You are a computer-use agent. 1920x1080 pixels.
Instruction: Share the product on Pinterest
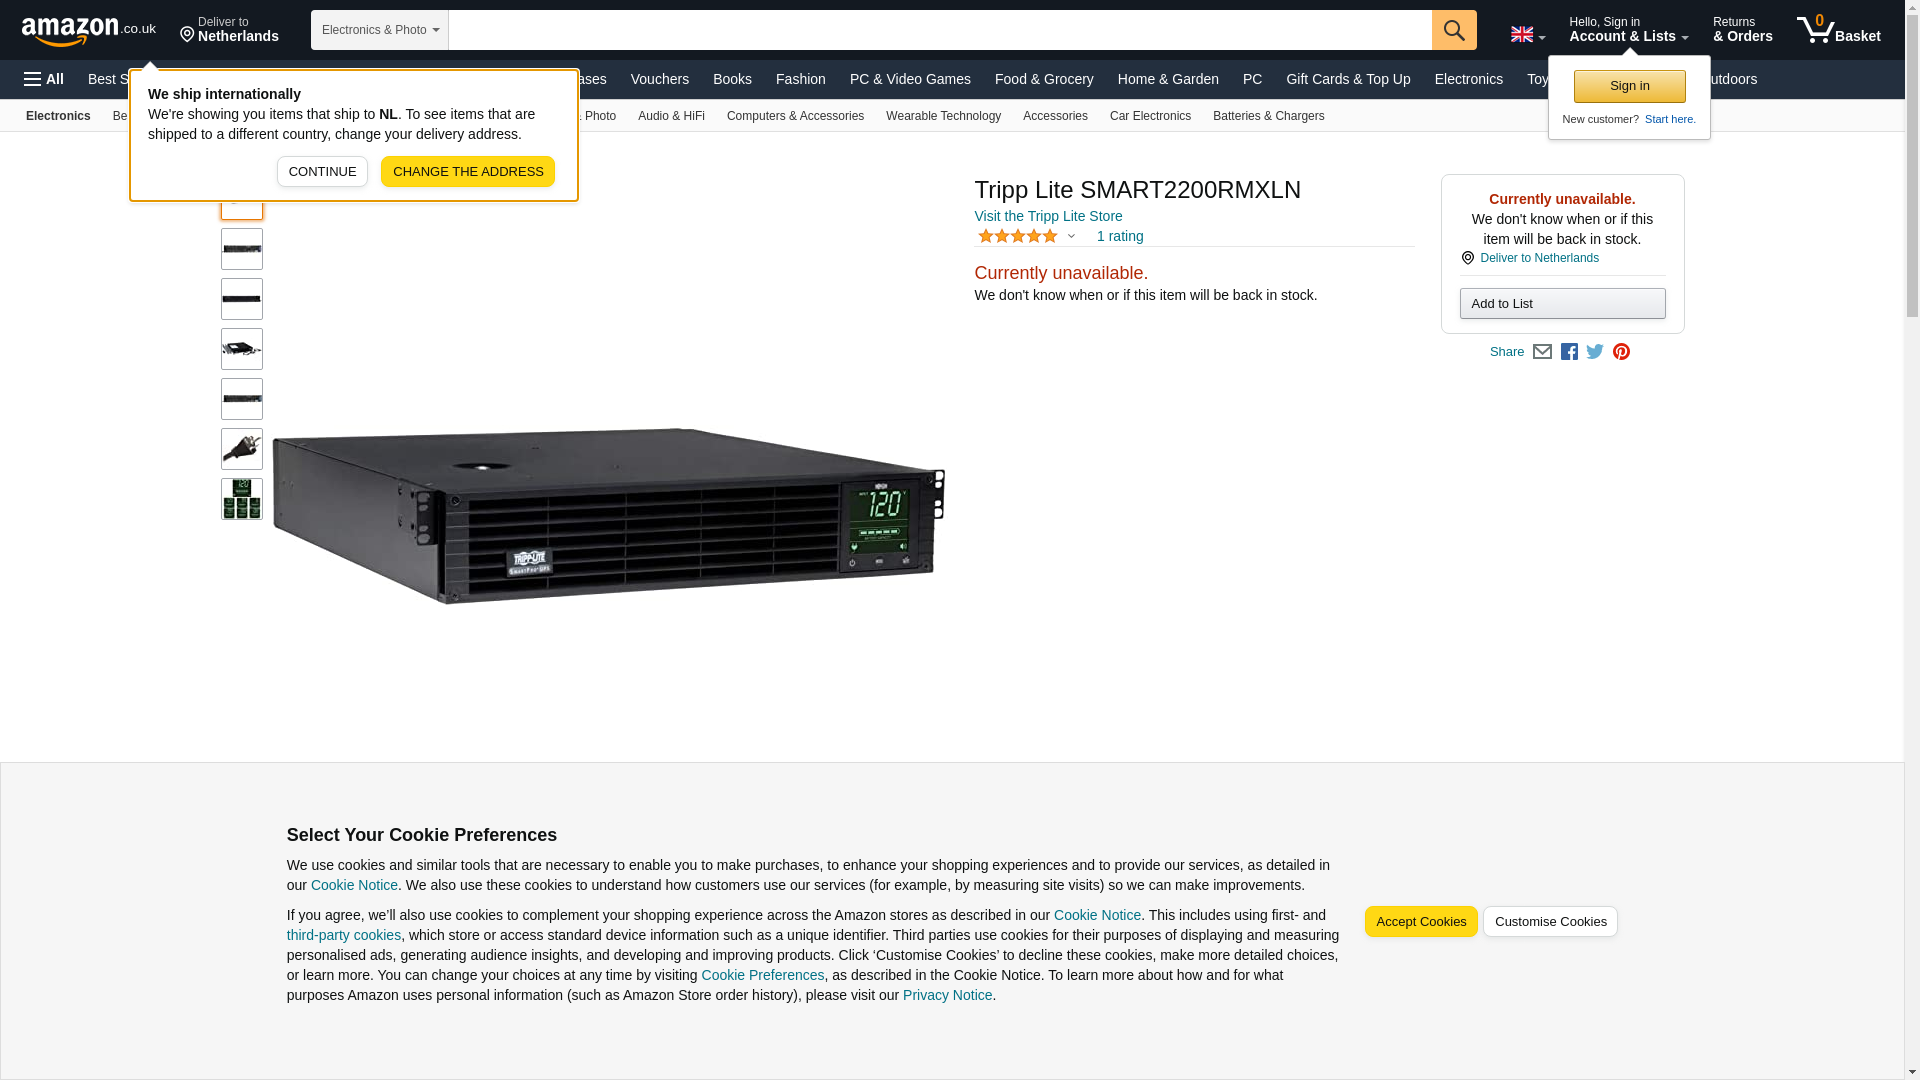point(1621,352)
